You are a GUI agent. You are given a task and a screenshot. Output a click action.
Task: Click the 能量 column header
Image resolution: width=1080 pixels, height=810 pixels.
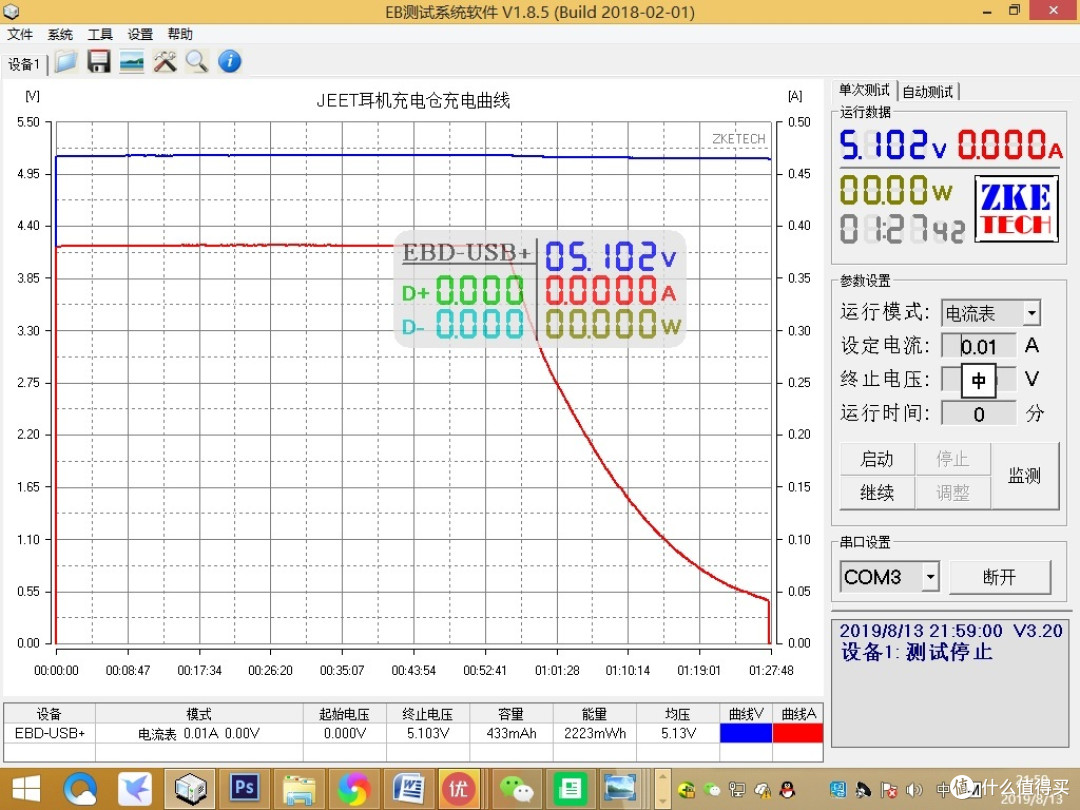click(595, 714)
